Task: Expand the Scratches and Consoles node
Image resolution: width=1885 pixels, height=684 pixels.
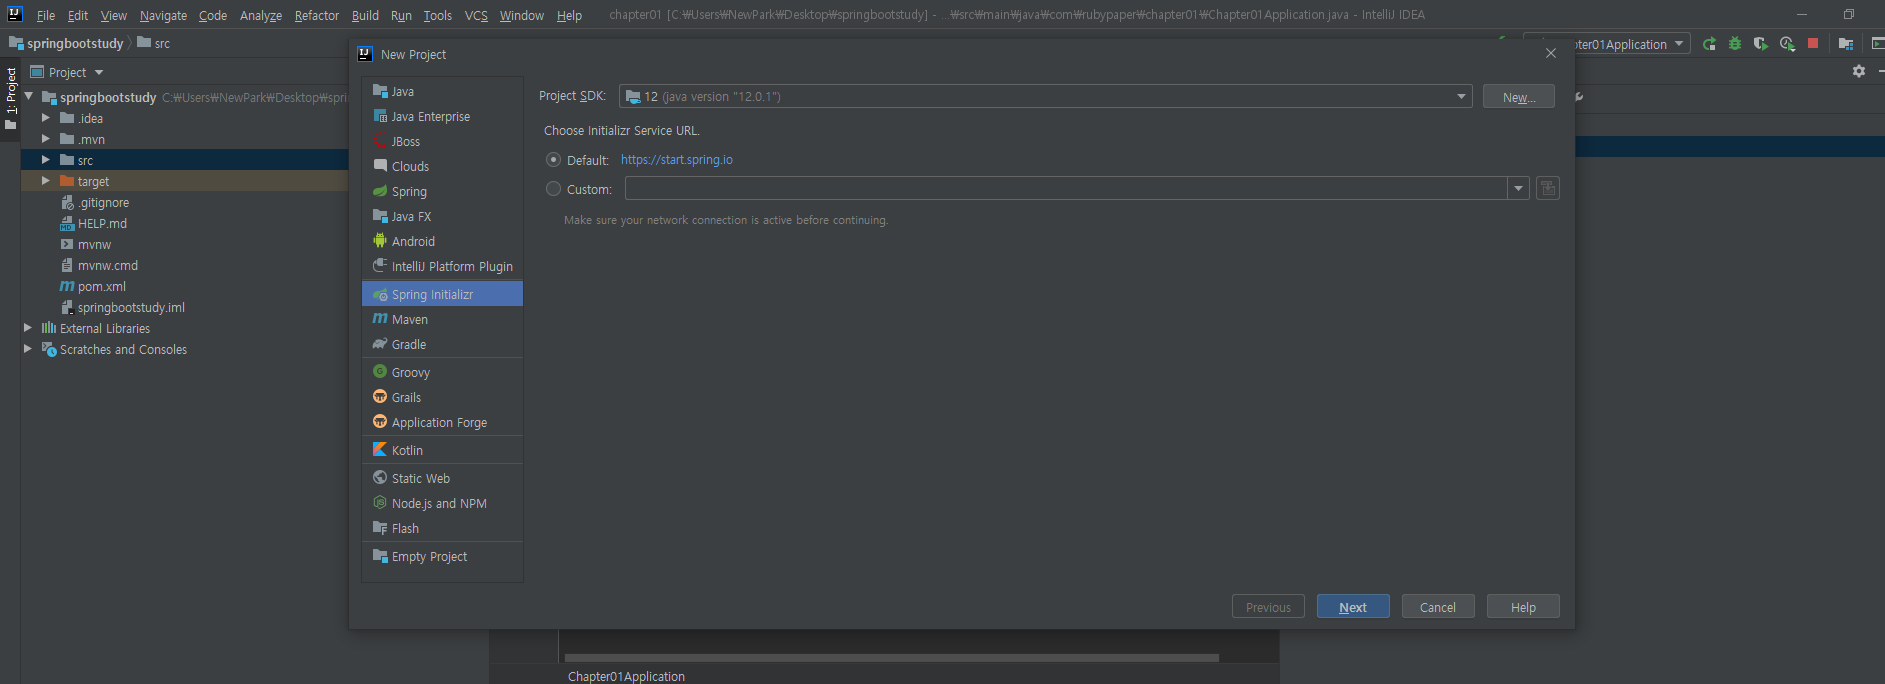Action: click(28, 349)
